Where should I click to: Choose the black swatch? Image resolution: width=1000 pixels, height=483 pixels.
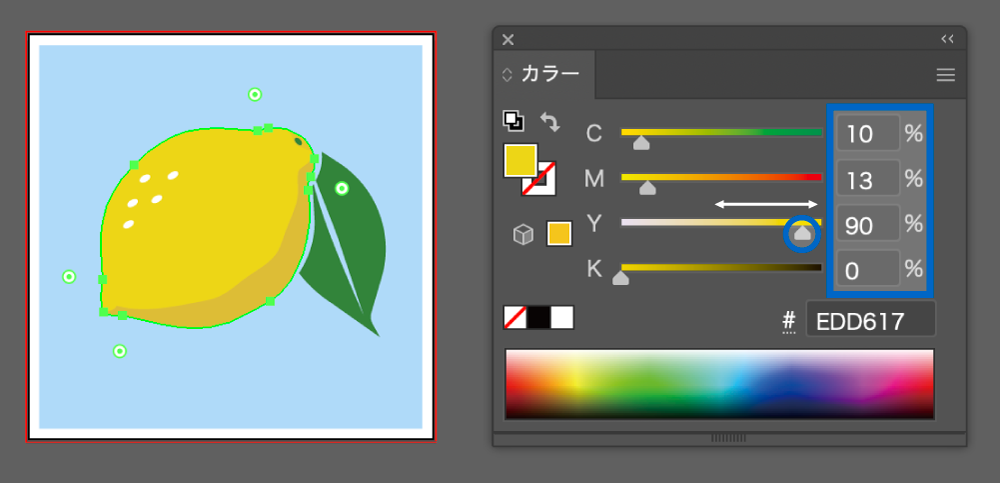point(539,317)
